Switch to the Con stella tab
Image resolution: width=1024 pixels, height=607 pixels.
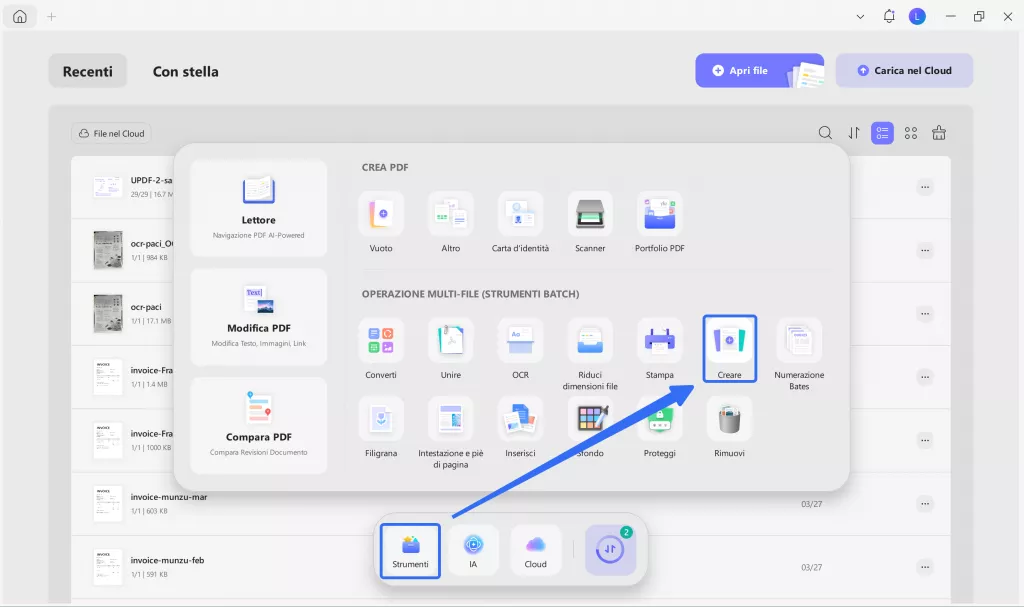[185, 71]
